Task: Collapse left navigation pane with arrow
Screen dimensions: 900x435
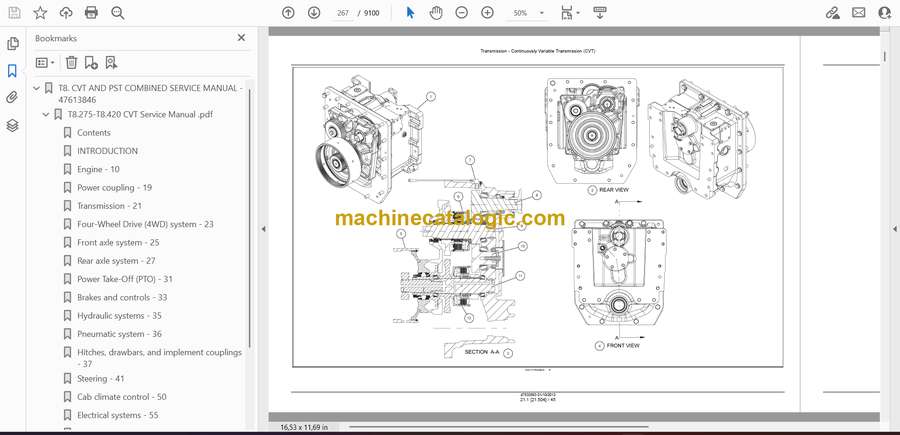Action: (263, 229)
